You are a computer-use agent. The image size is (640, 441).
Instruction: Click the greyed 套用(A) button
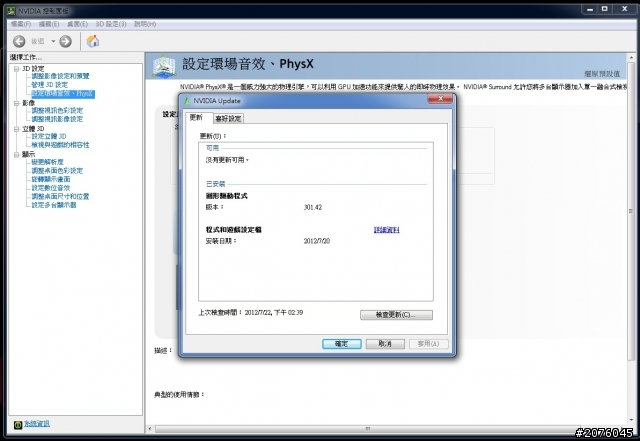429,344
